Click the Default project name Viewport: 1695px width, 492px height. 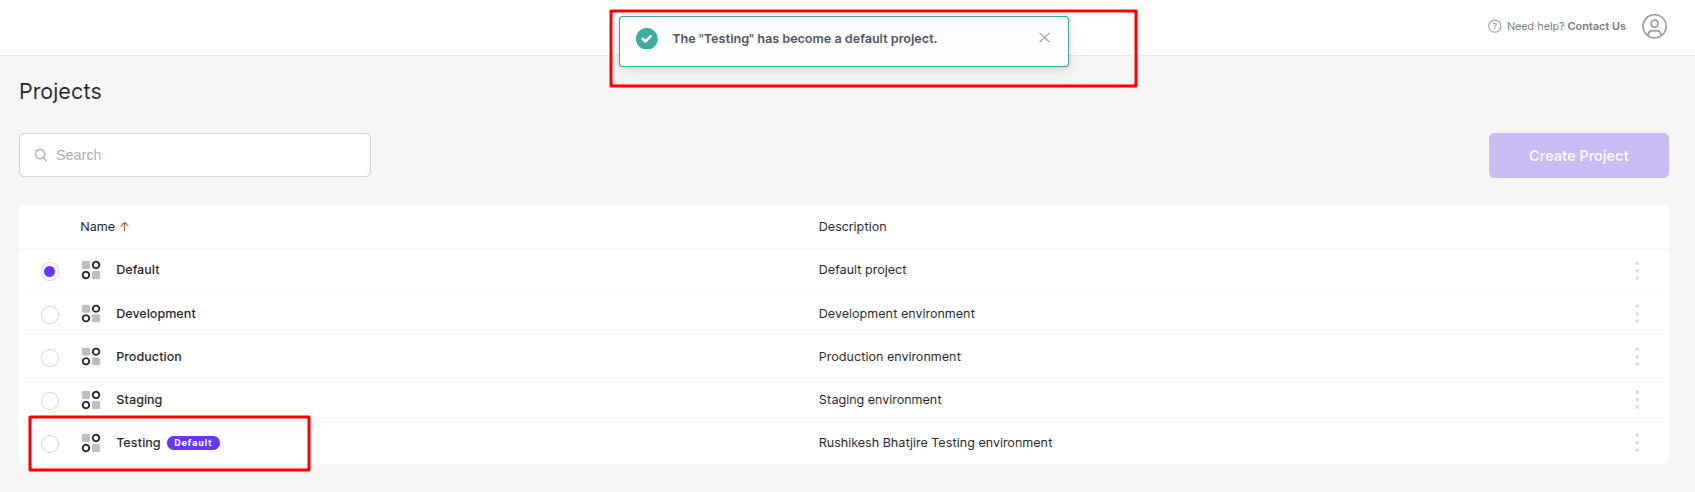tap(138, 270)
